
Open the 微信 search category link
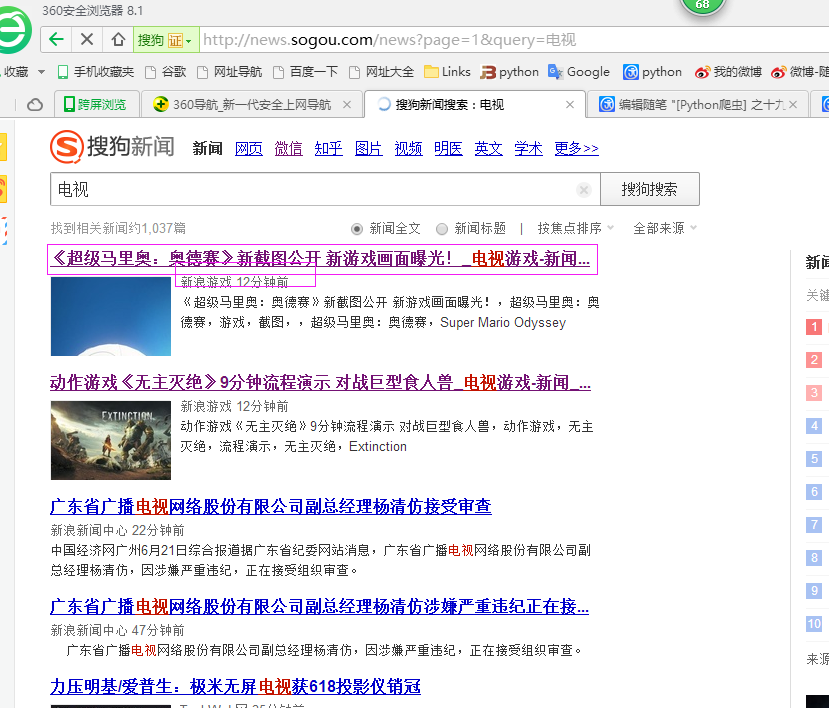click(x=289, y=149)
